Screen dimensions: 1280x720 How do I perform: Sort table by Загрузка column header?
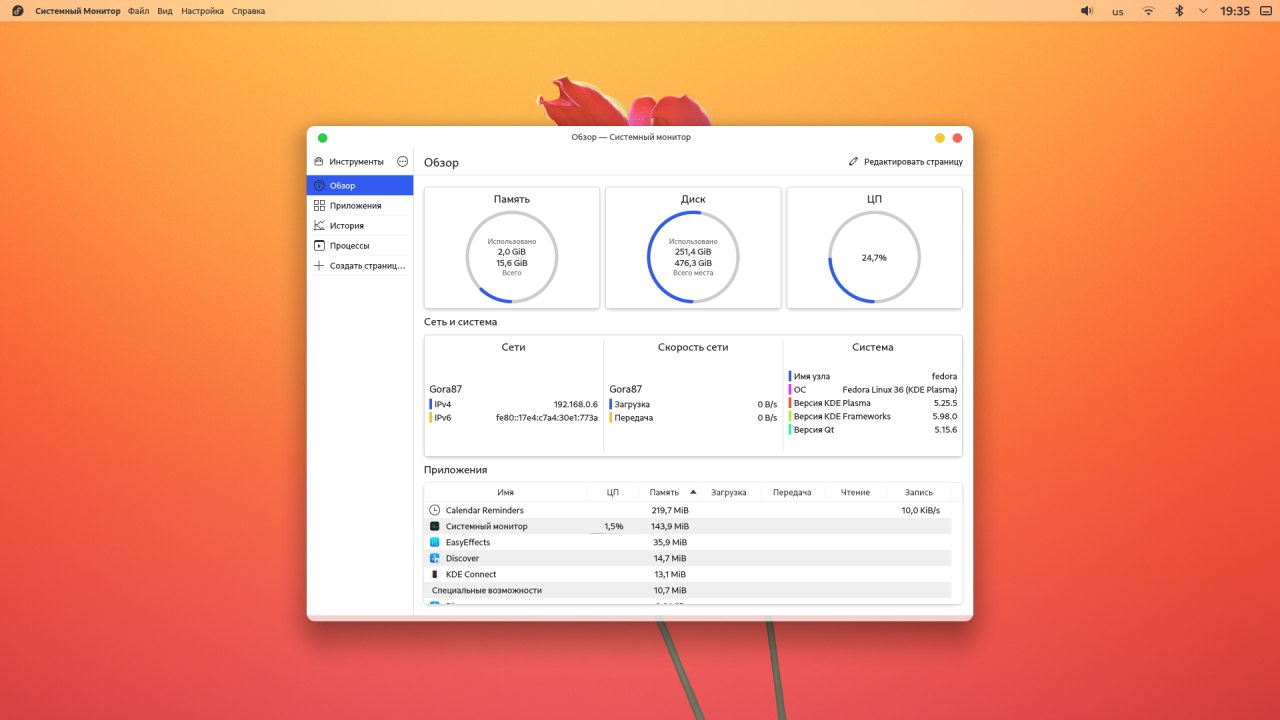729,492
